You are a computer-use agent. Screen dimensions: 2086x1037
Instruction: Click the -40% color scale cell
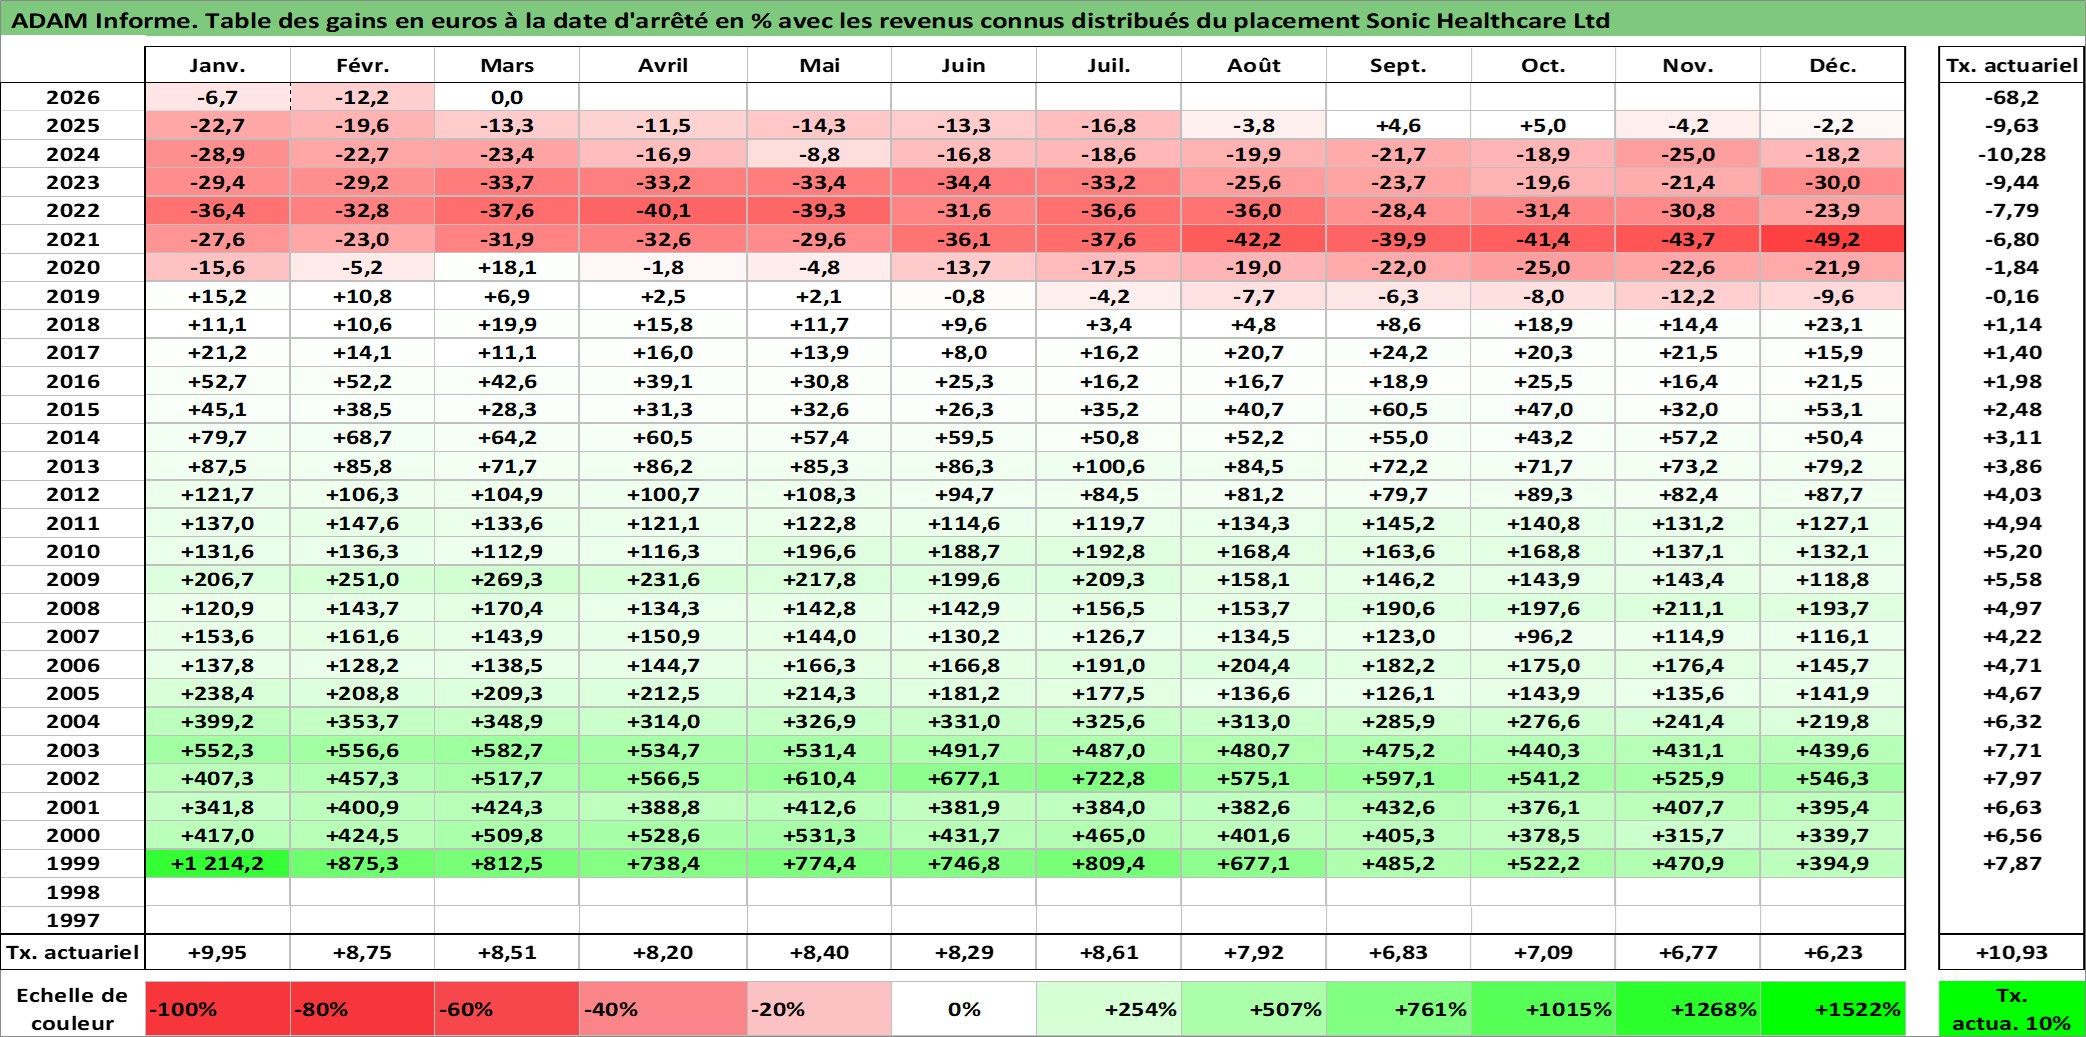coord(663,1009)
